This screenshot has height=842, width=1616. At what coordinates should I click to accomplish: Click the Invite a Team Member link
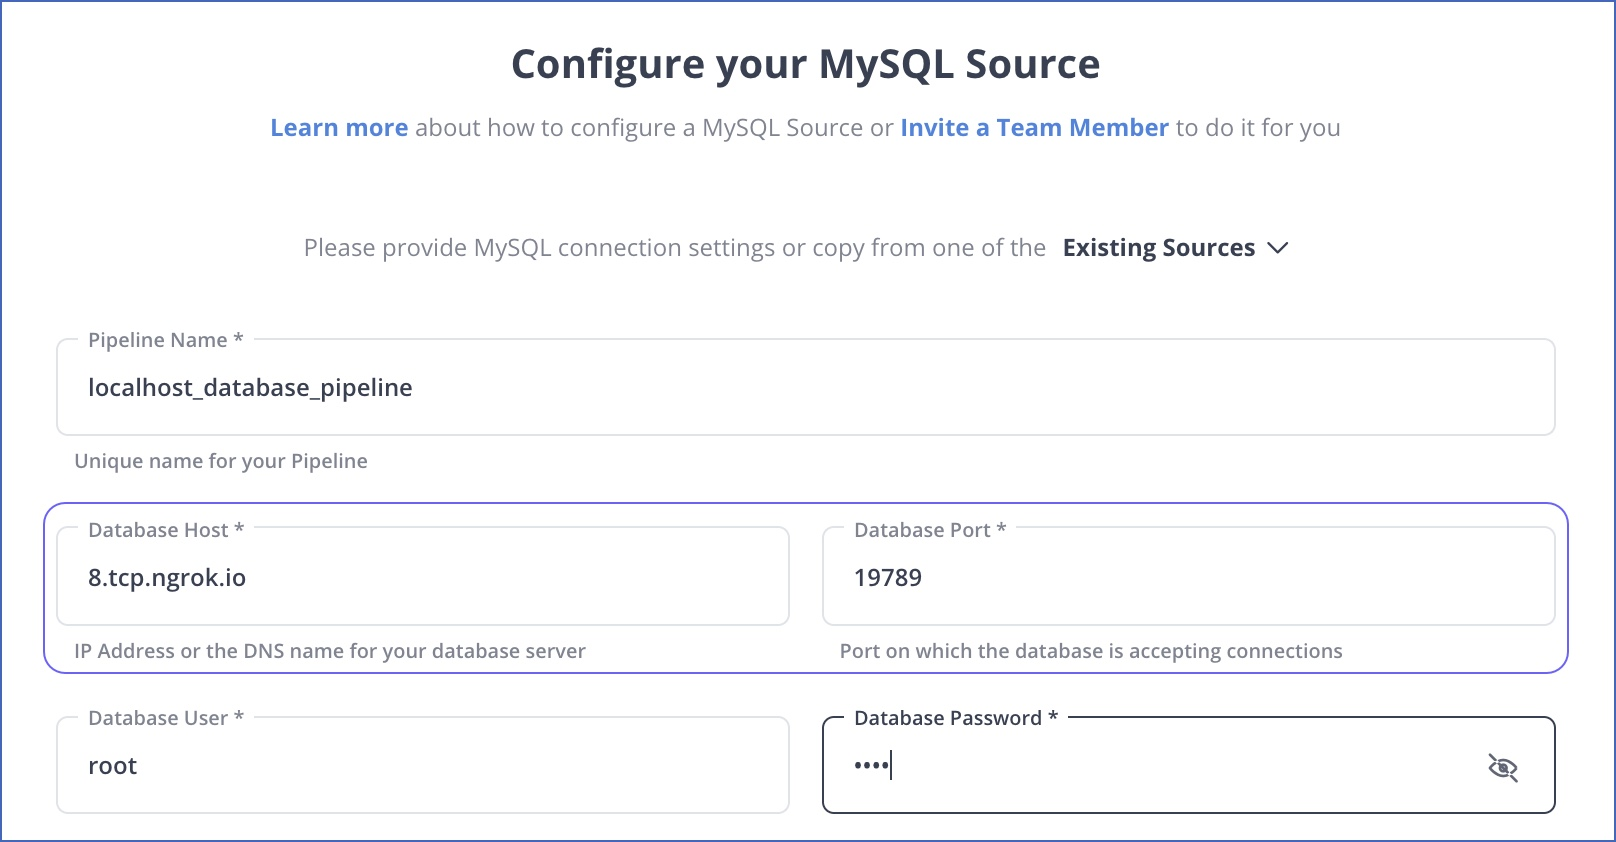point(1034,128)
